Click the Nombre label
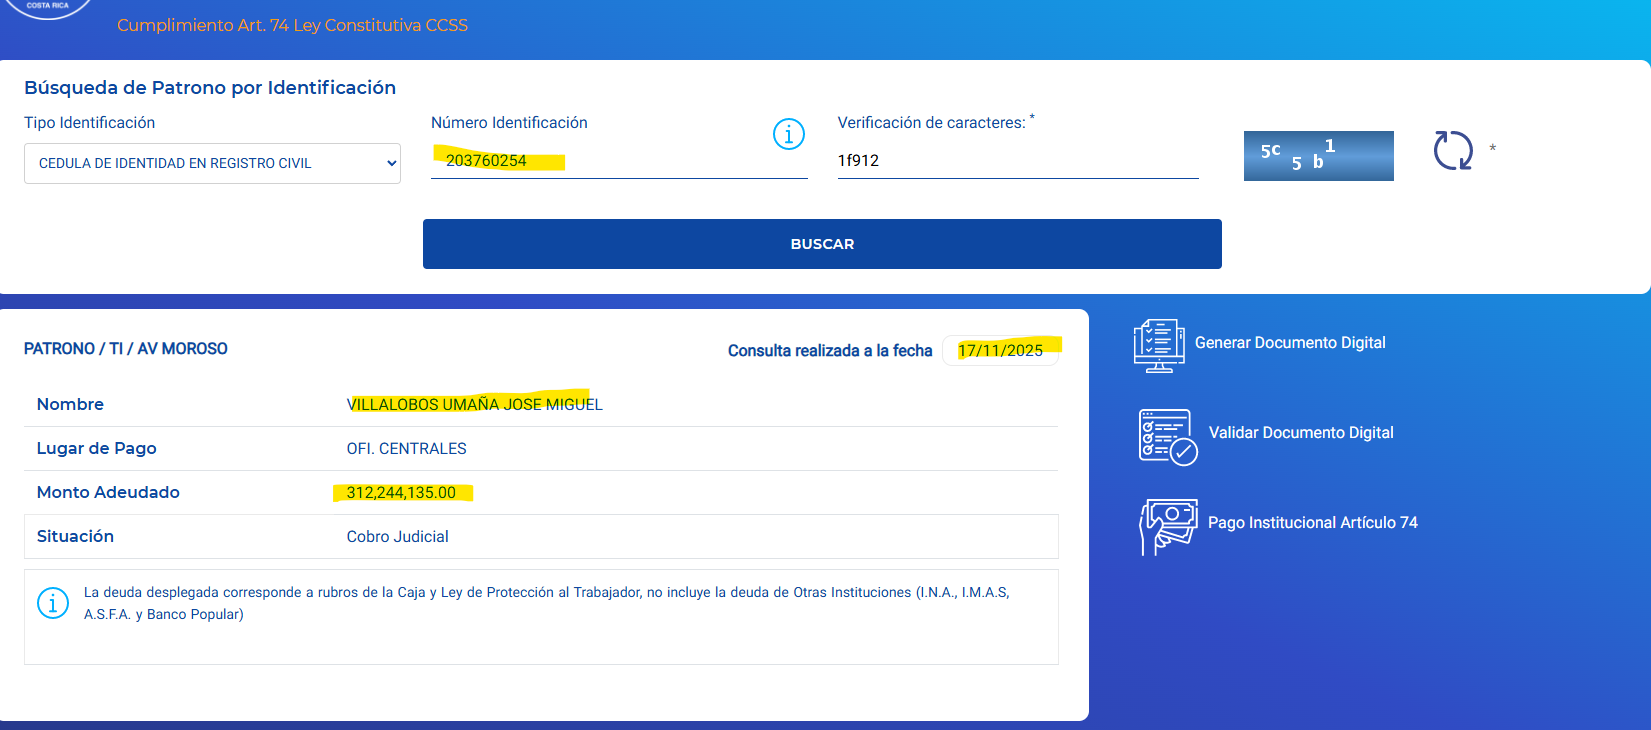1651x730 pixels. tap(70, 404)
